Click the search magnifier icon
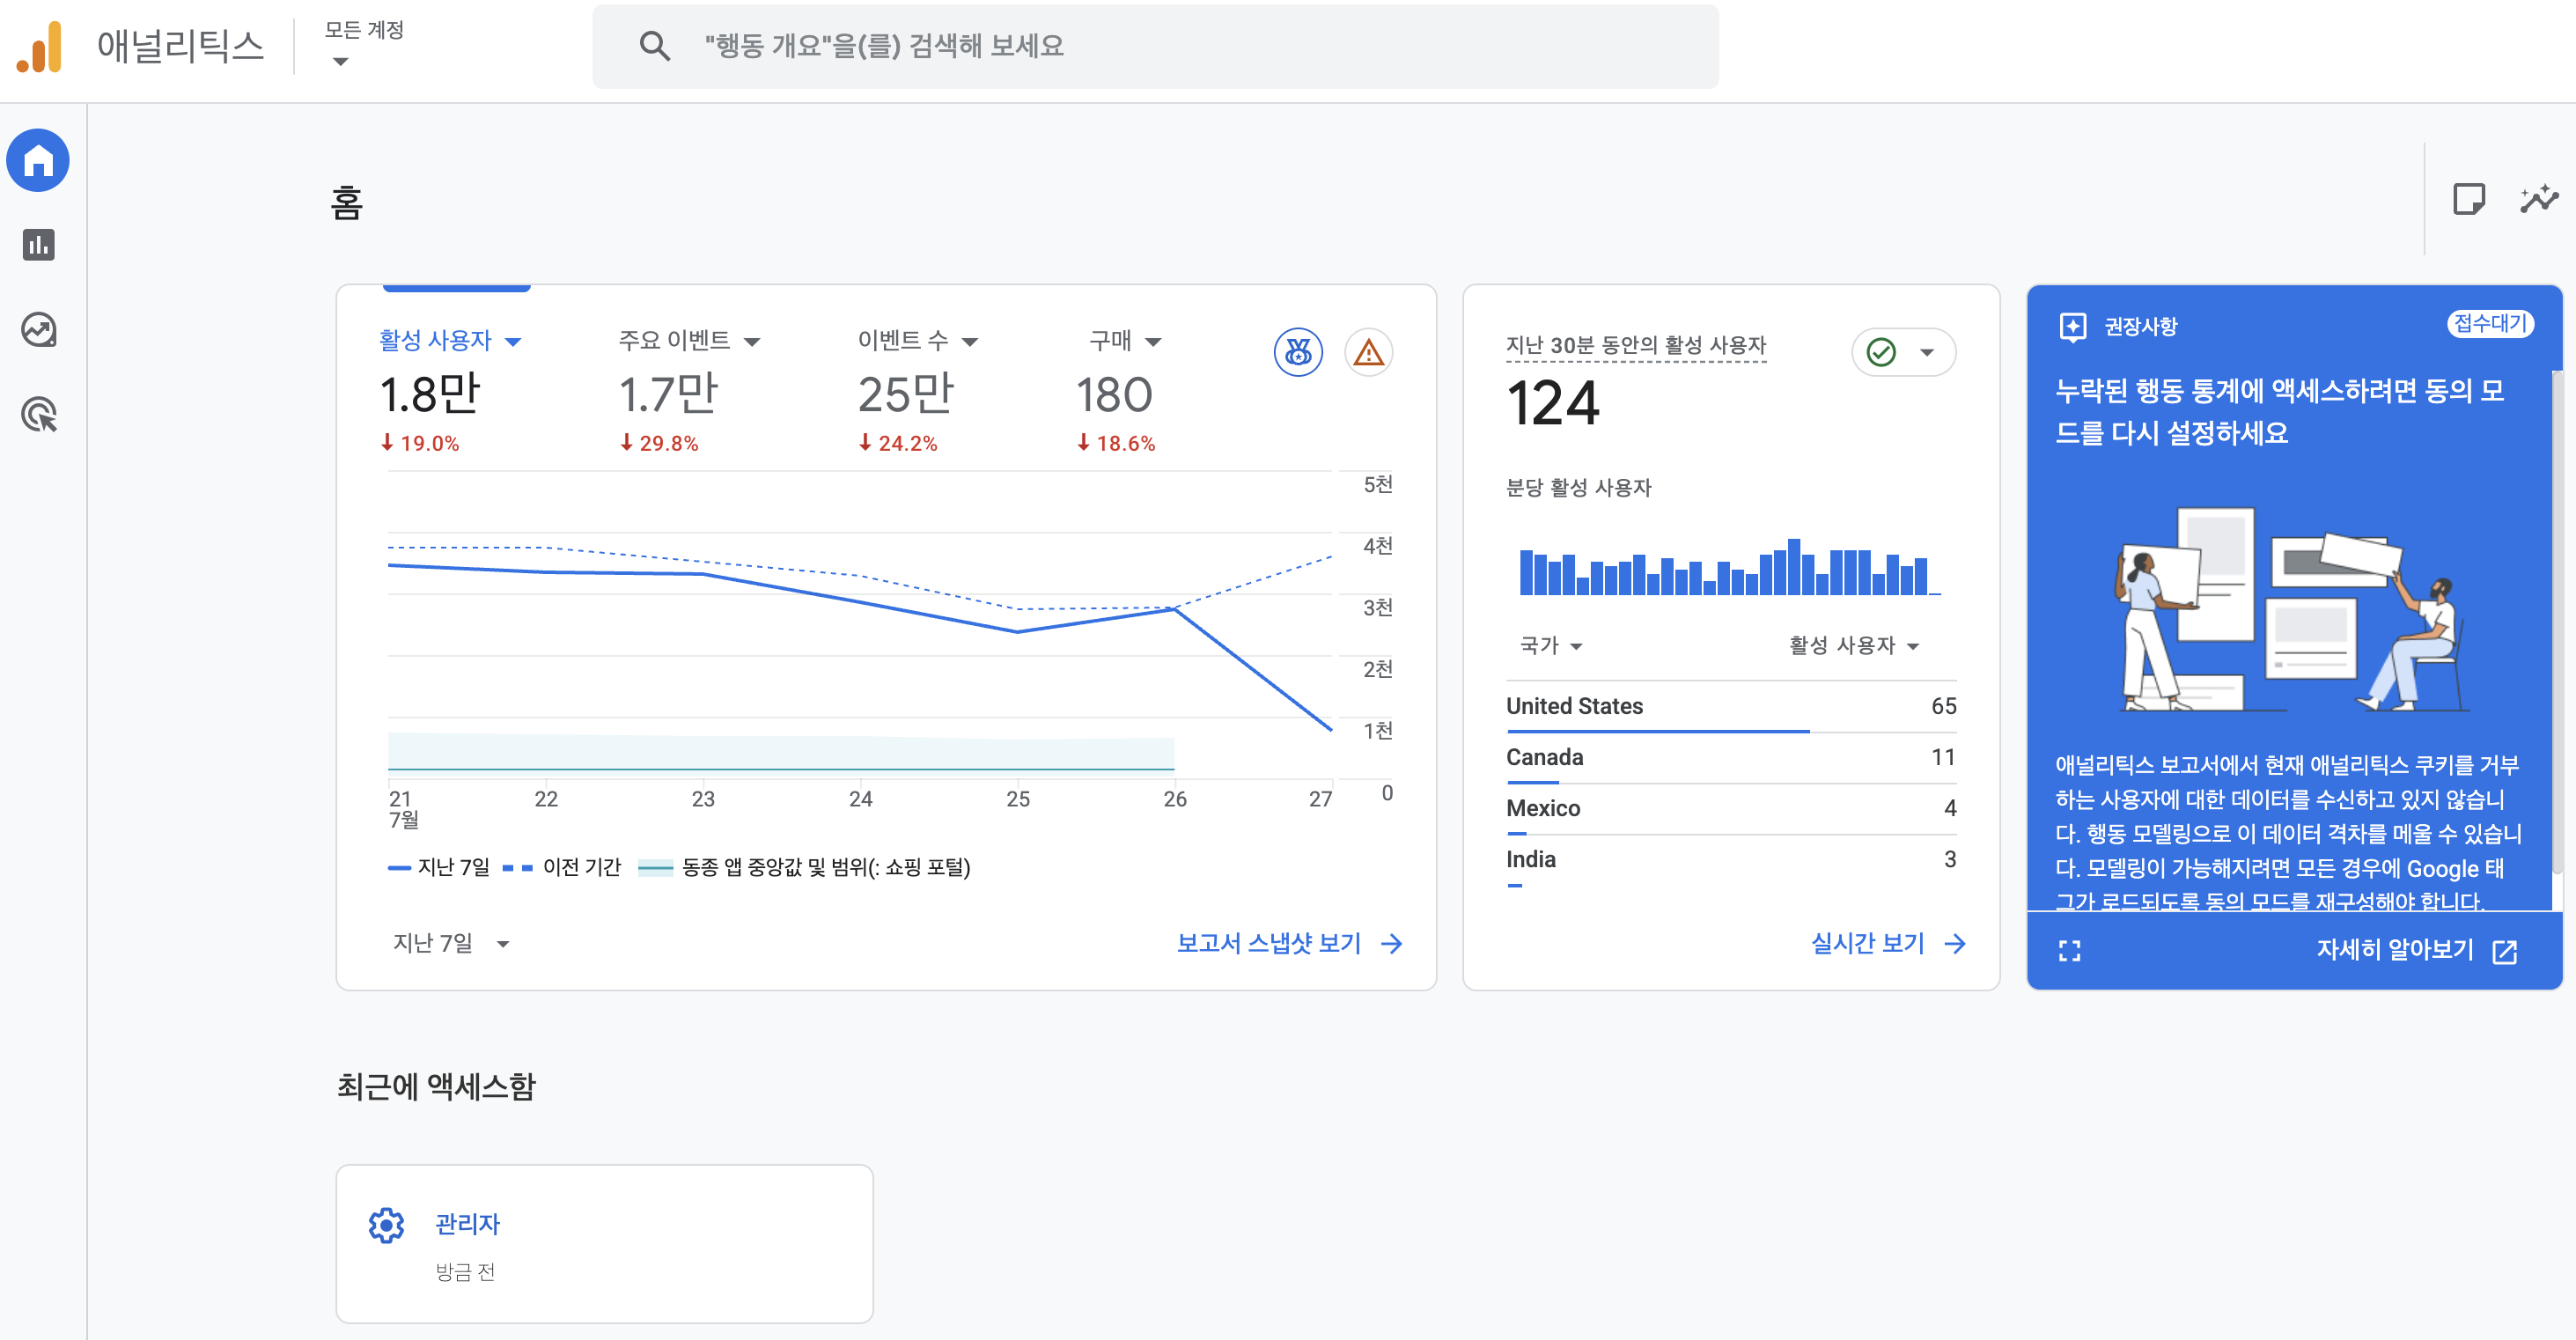This screenshot has width=2576, height=1340. tap(654, 46)
